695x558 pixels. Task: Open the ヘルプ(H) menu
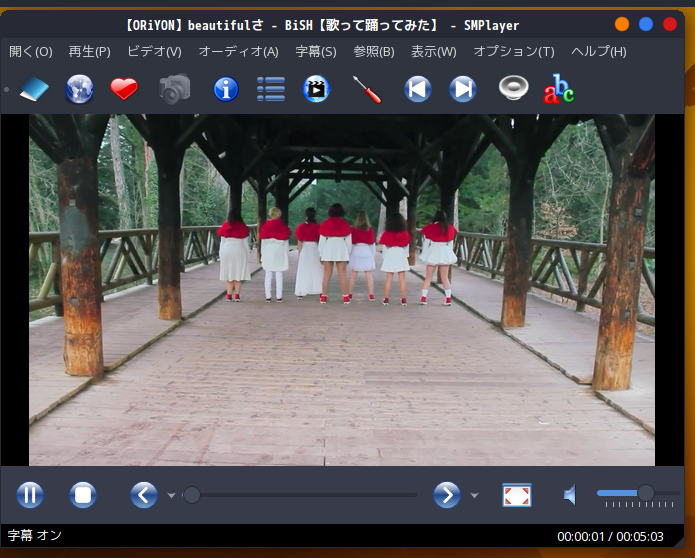598,52
